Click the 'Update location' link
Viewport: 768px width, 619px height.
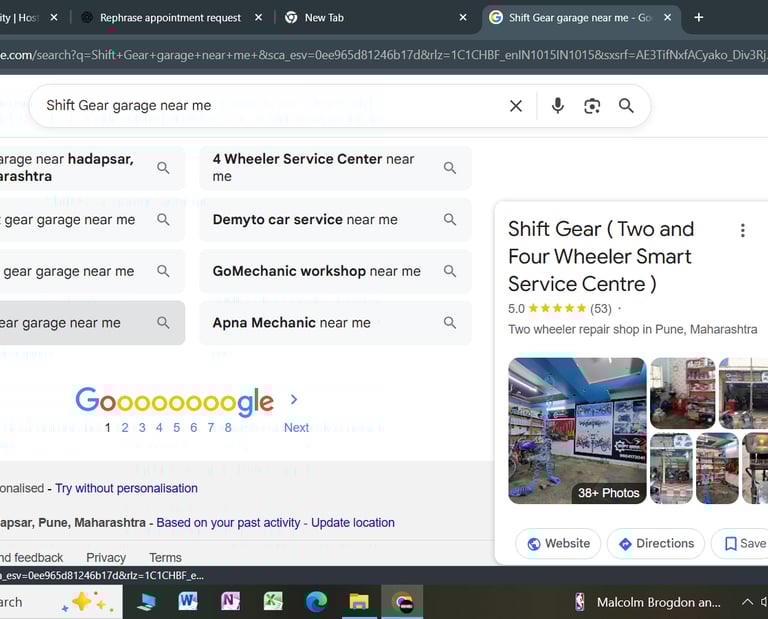pos(353,523)
